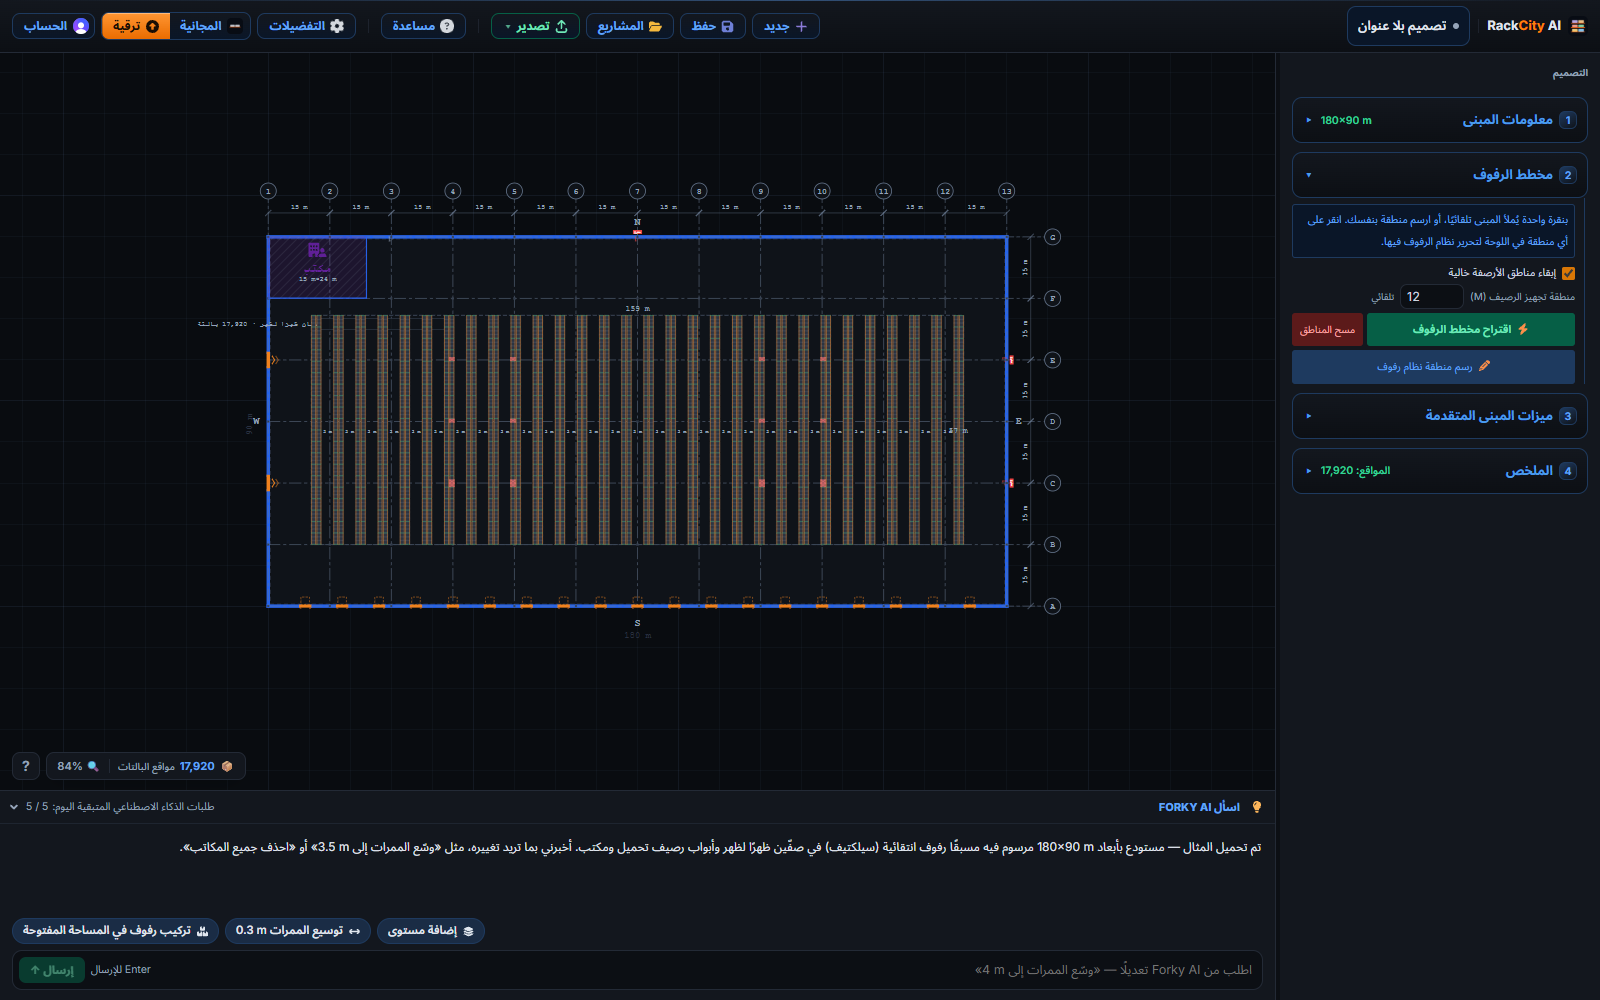Click the 84% zoom level text
This screenshot has height=1000, width=1600.
(x=70, y=766)
